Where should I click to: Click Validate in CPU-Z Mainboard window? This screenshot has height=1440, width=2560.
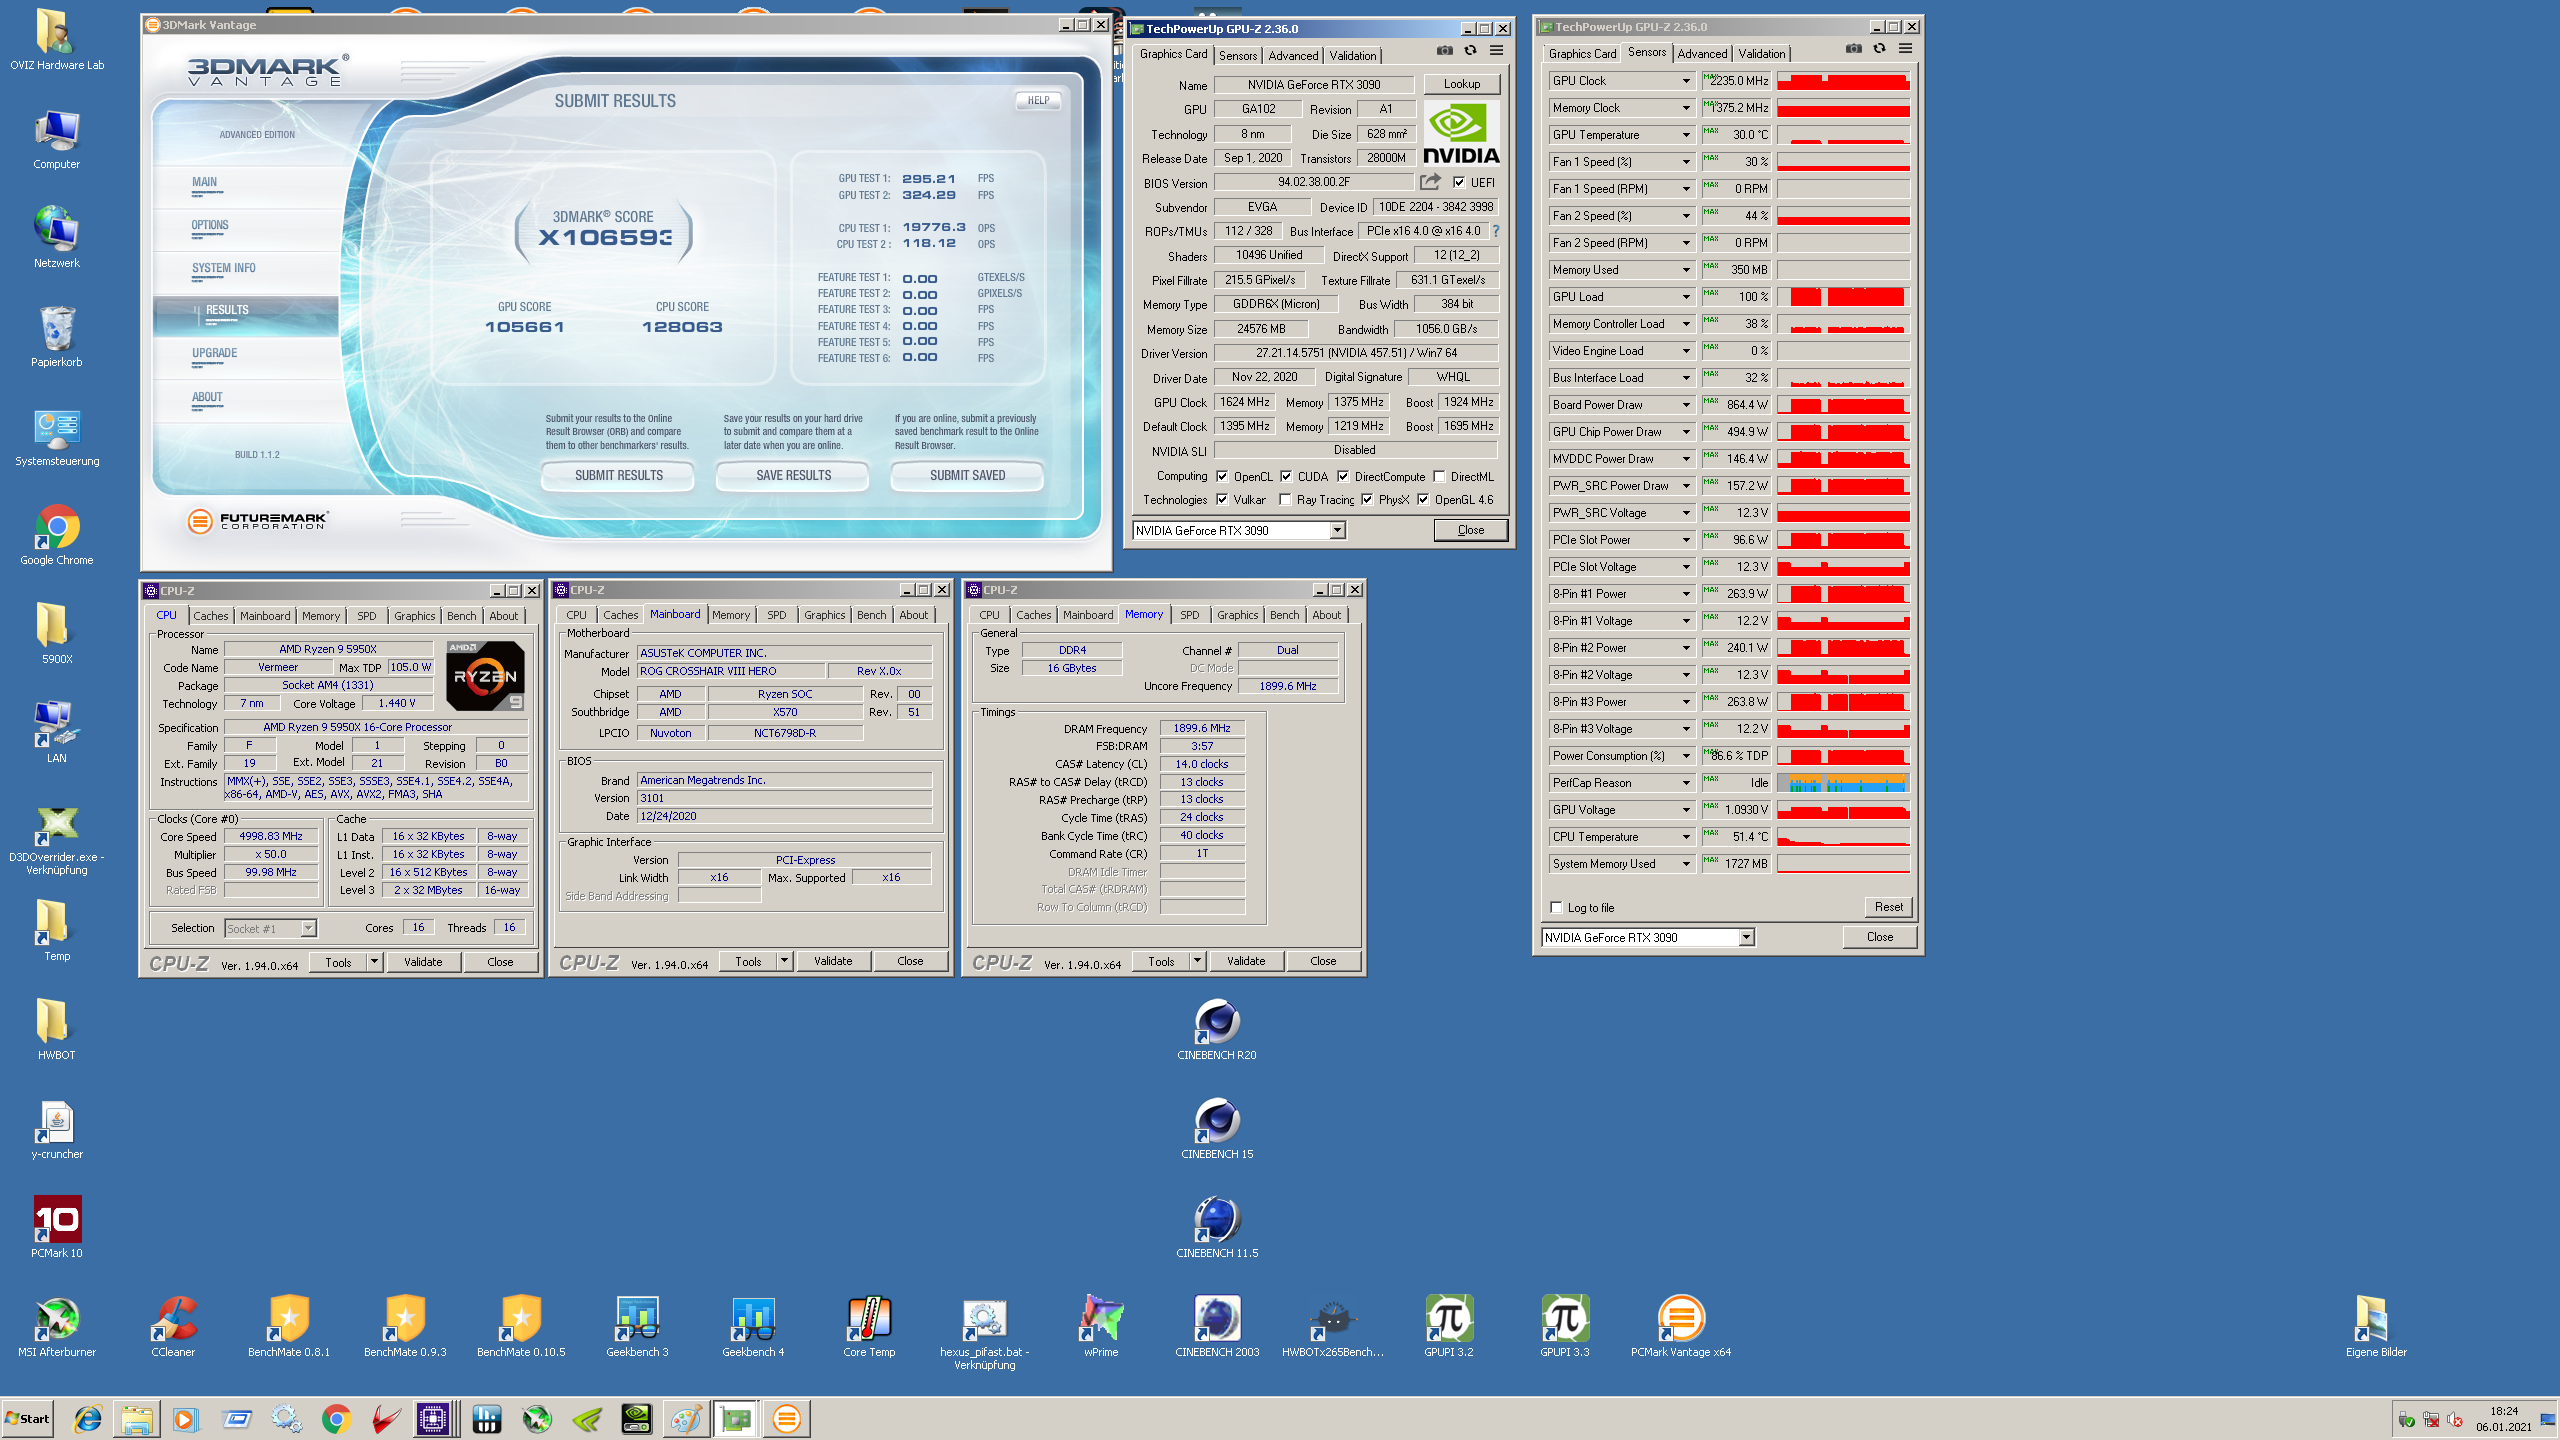tap(833, 961)
